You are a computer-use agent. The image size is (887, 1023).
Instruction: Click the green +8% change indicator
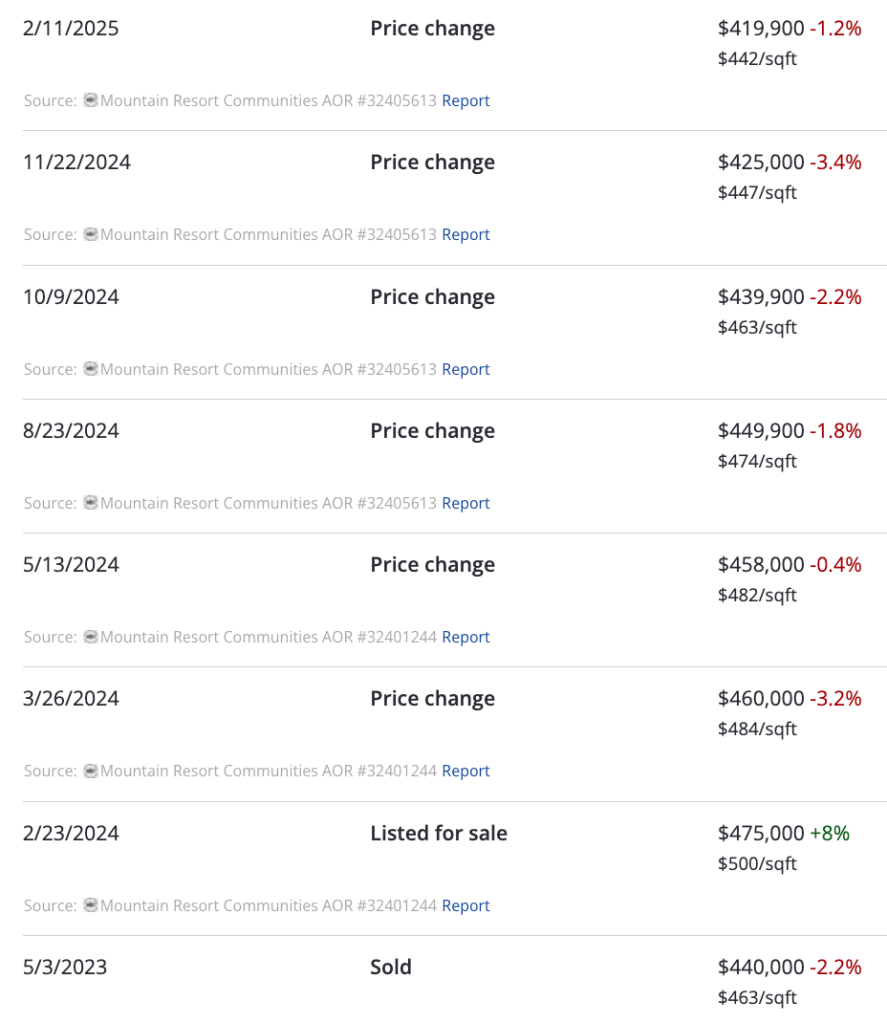coord(829,833)
